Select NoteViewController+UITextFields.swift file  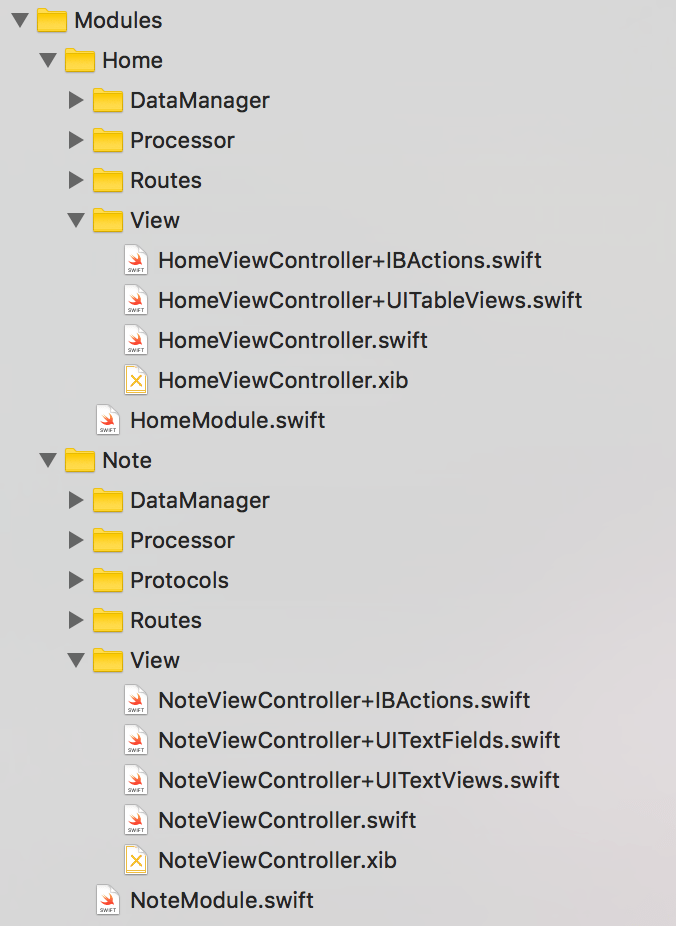[x=358, y=740]
